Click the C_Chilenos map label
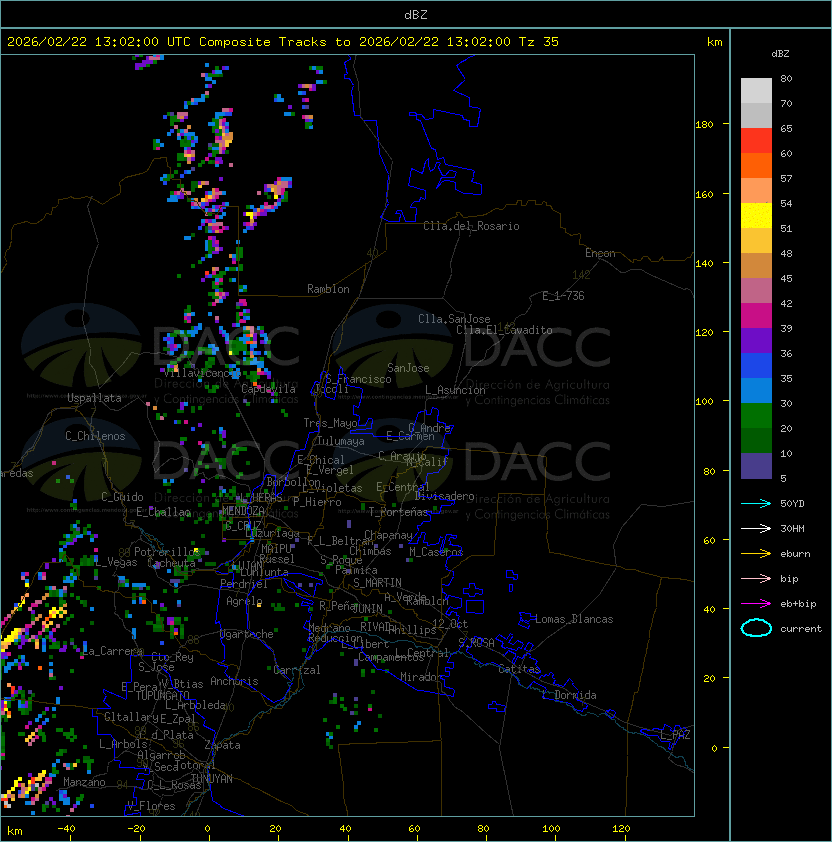The image size is (832, 842). pos(95,436)
